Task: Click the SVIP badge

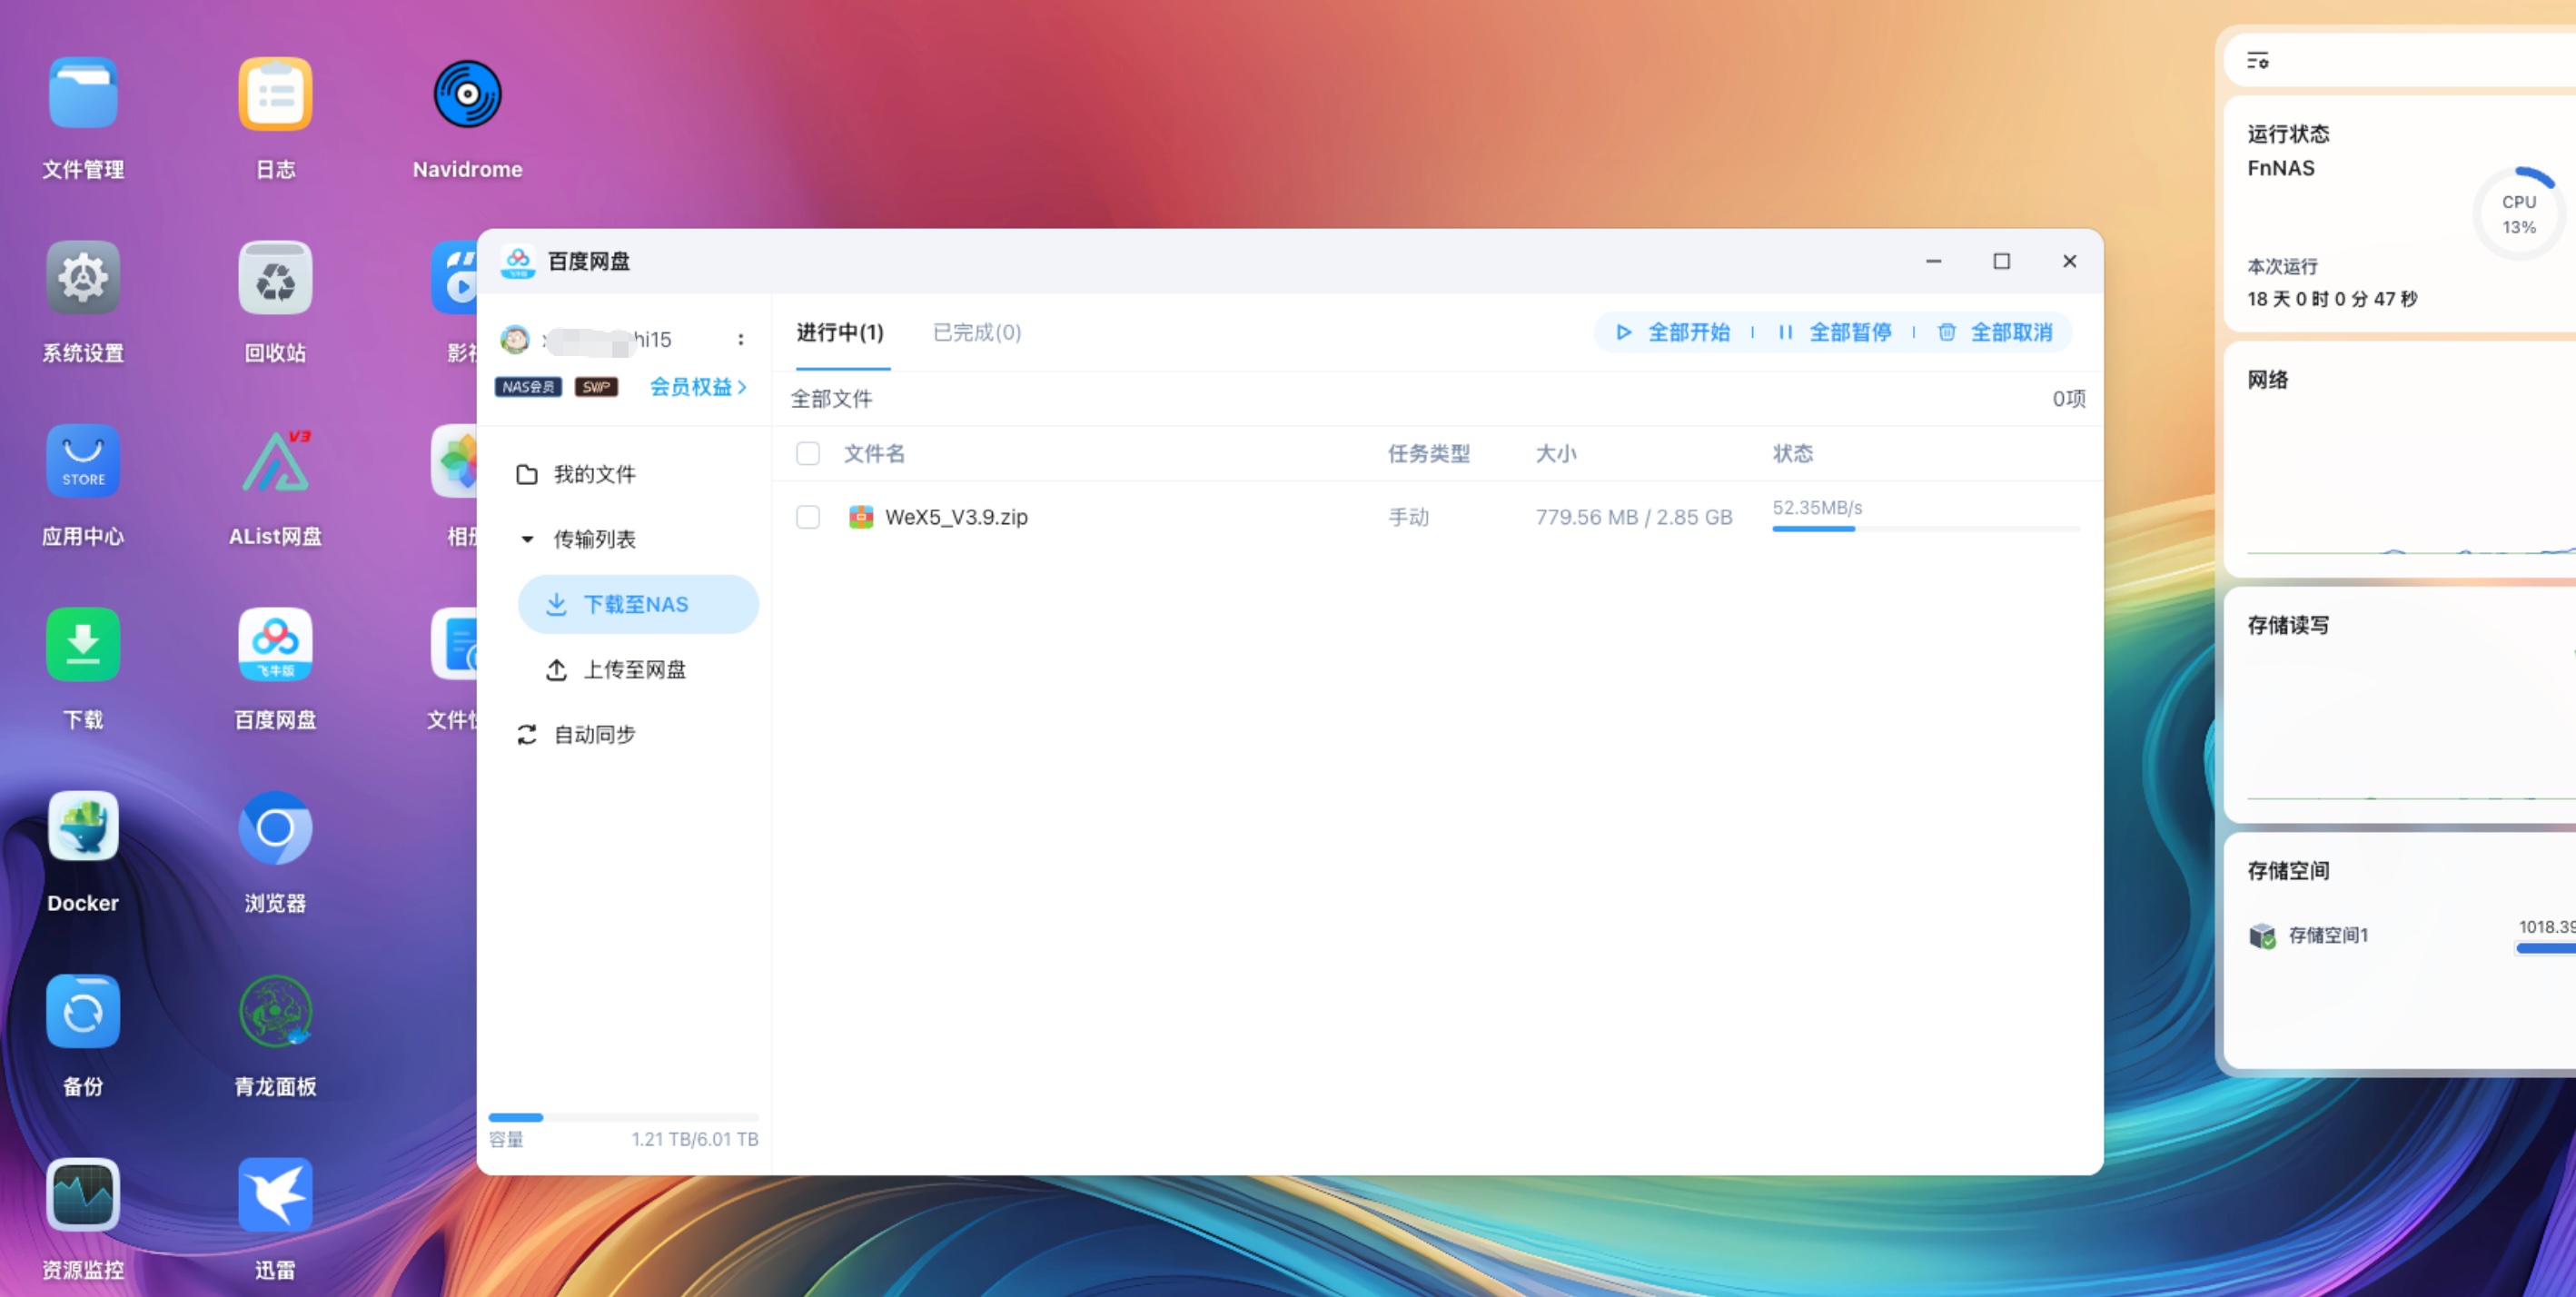Action: pyautogui.click(x=596, y=387)
